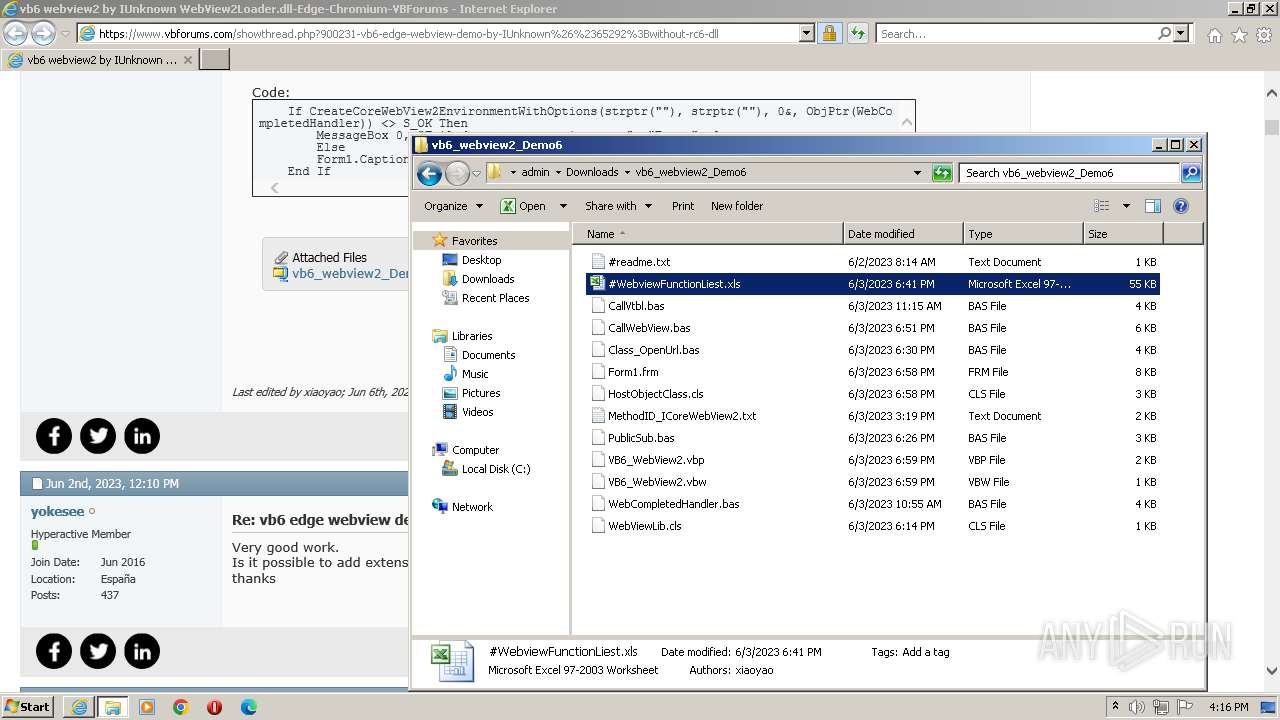Open the IE address bar dropdown arrow

point(807,33)
